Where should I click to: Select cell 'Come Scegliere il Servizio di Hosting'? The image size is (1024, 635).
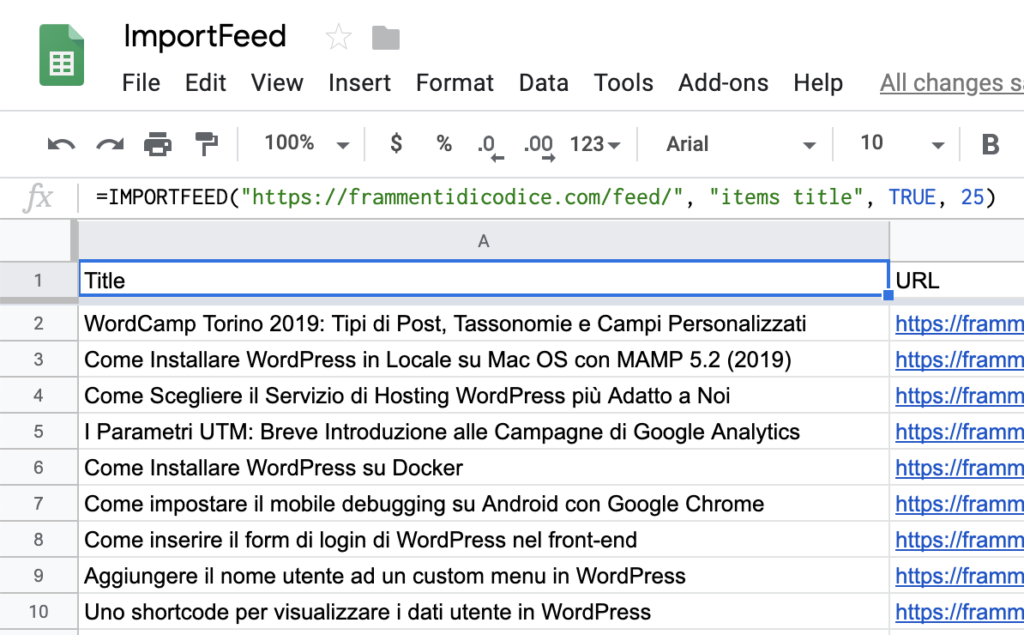pos(483,395)
